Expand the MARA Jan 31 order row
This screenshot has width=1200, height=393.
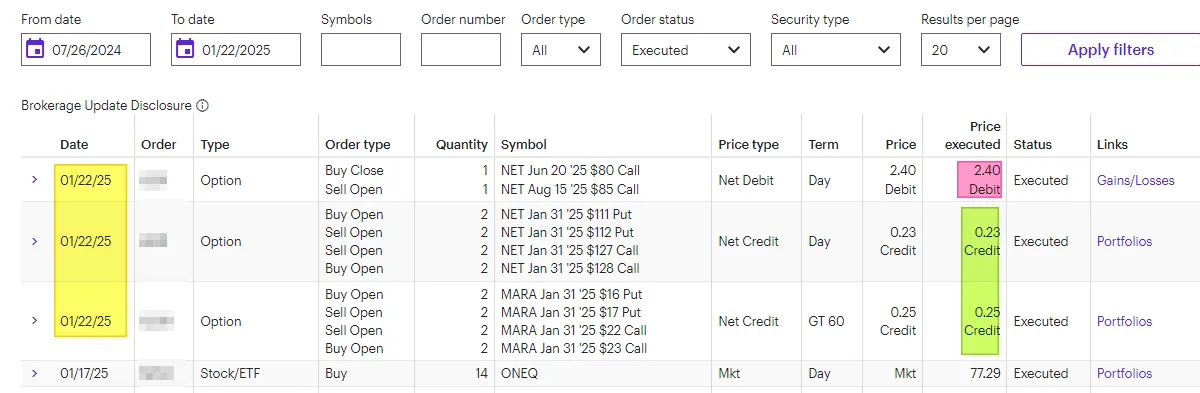[34, 321]
